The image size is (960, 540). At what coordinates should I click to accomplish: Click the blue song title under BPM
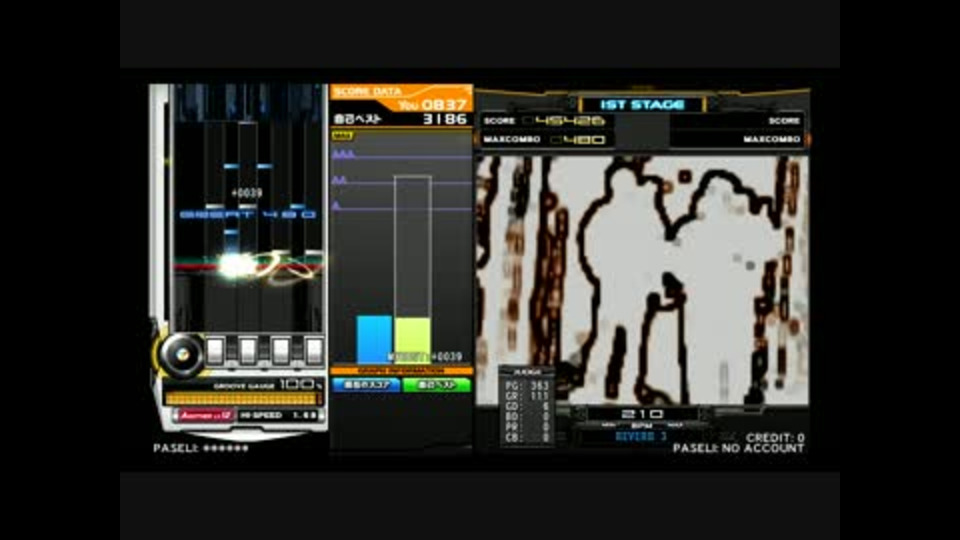tap(641, 437)
